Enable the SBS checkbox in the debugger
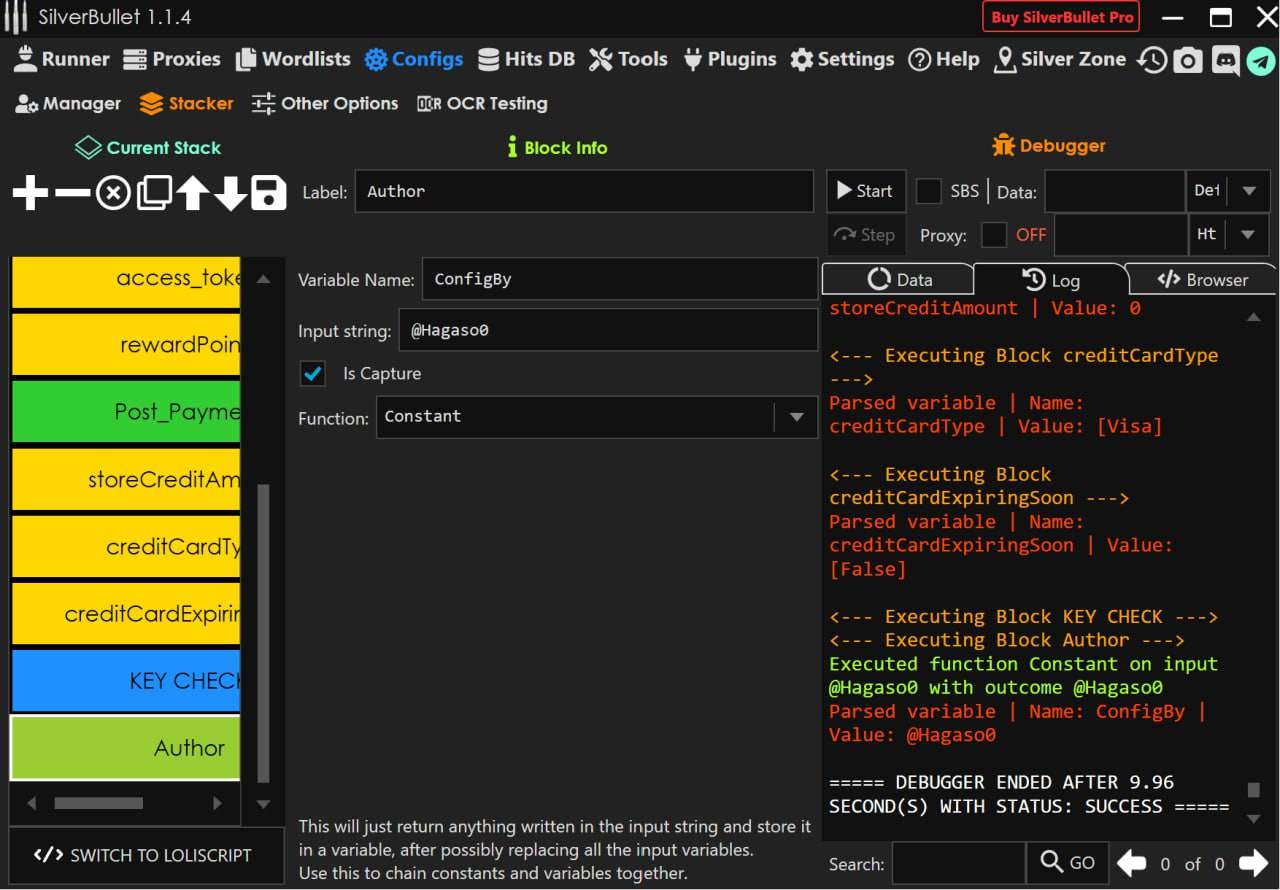 pyautogui.click(x=929, y=190)
